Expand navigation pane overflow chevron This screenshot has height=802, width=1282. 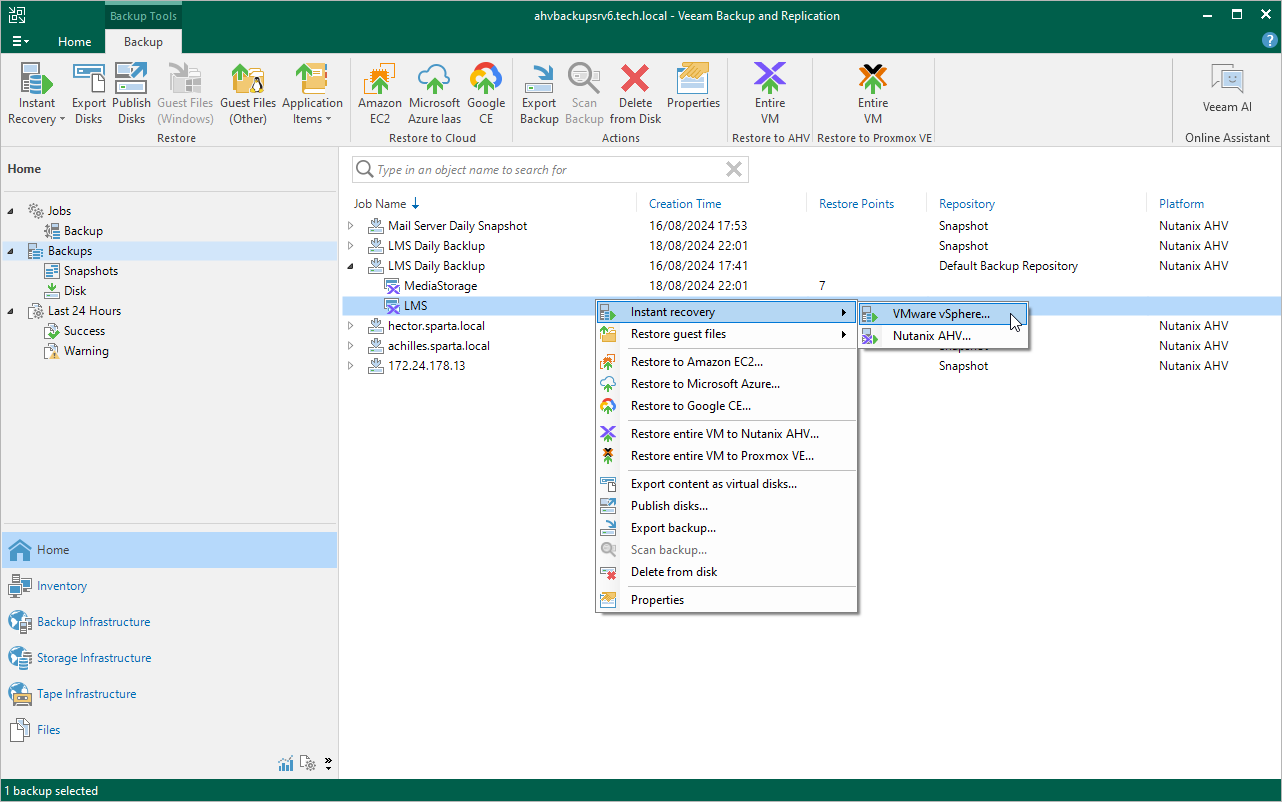328,763
